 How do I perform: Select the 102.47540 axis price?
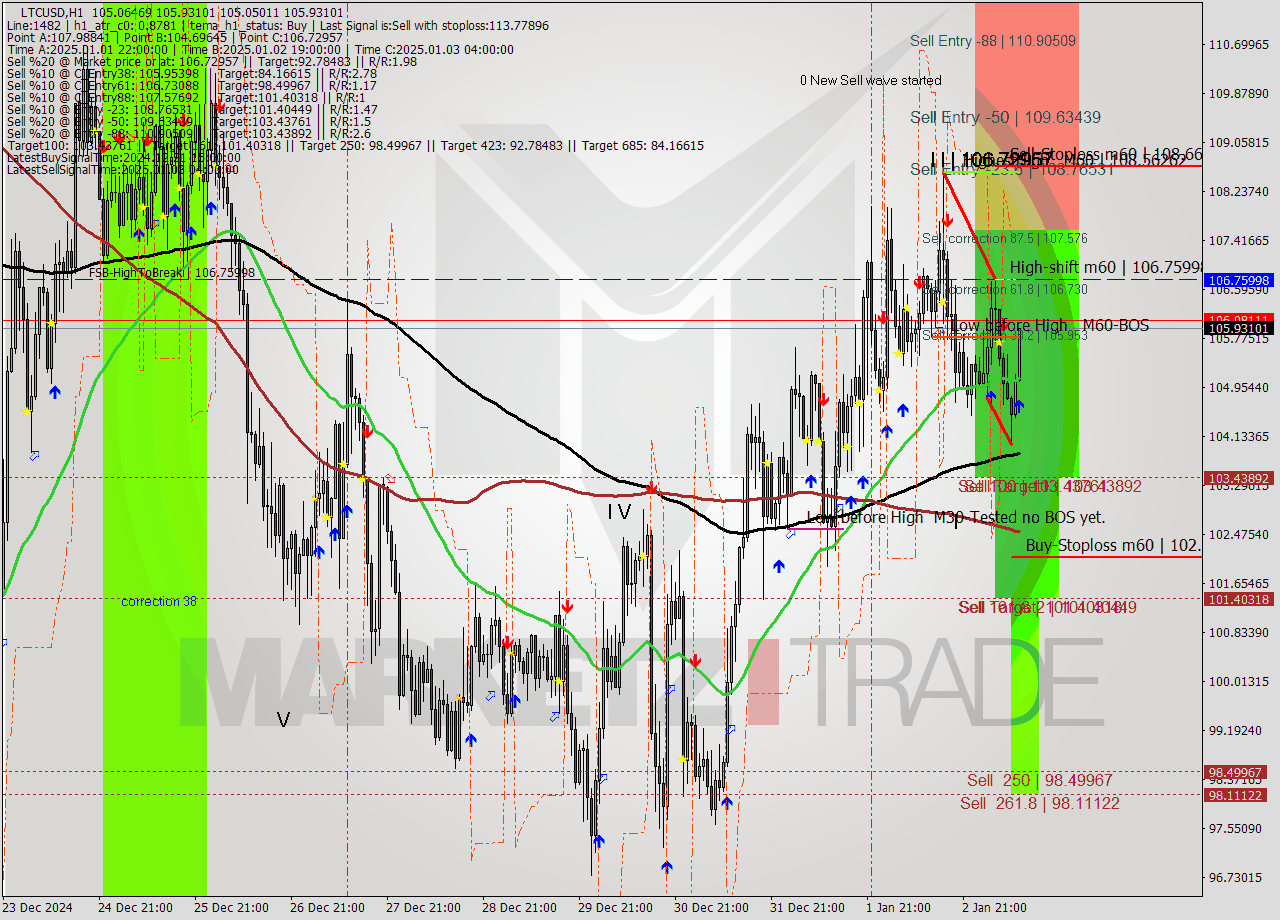point(1239,534)
